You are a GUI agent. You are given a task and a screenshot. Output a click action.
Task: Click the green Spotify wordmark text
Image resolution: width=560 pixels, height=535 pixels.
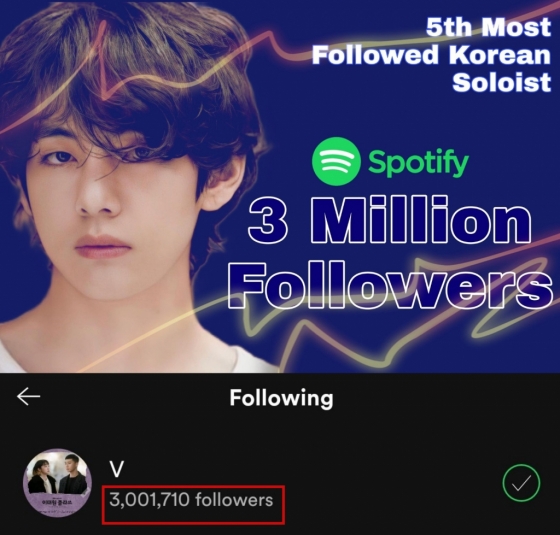pyautogui.click(x=418, y=164)
